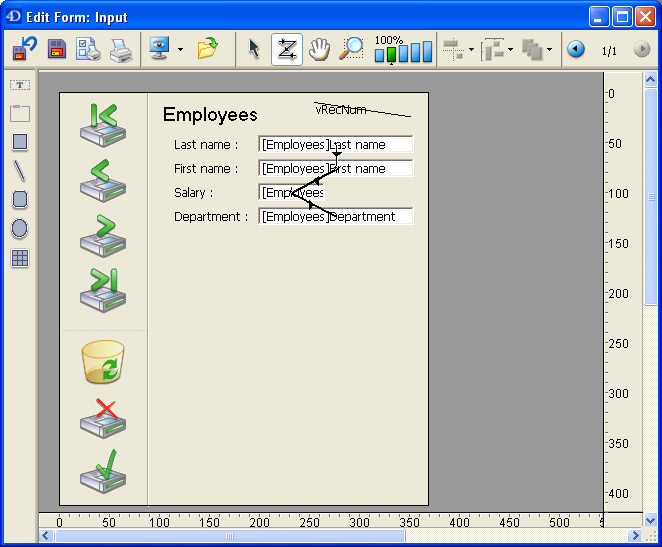662x547 pixels.
Task: Select the Last name field box
Action: point(335,145)
